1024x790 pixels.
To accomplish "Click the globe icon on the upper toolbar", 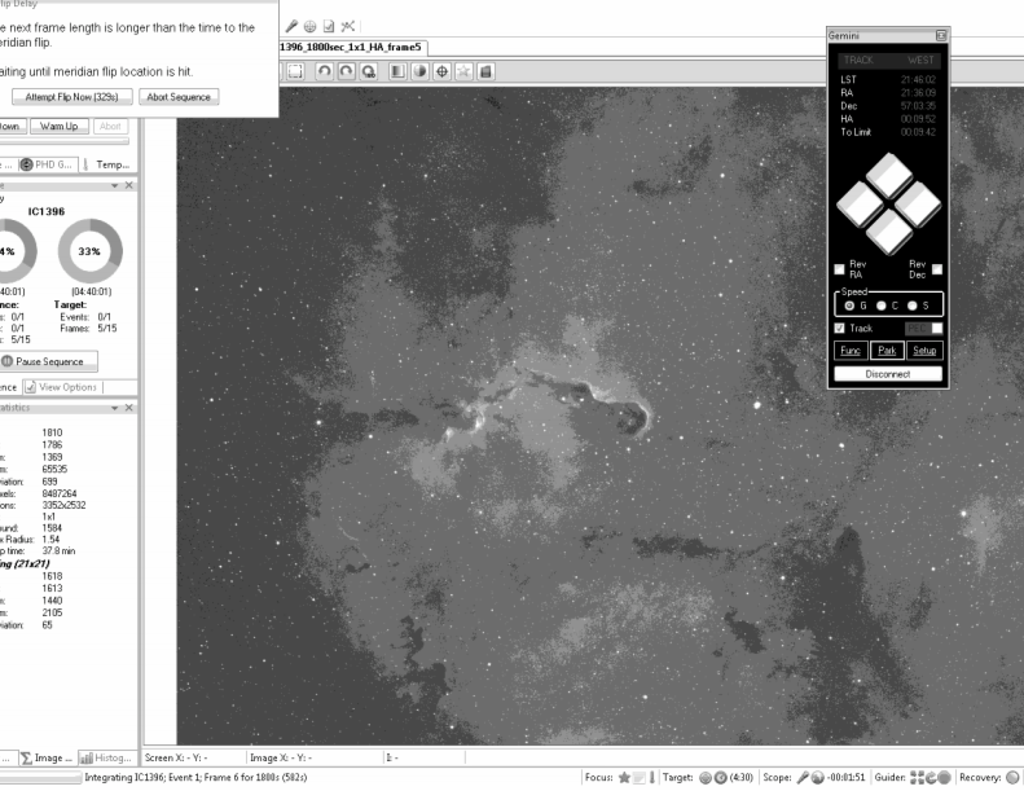I will pos(310,25).
